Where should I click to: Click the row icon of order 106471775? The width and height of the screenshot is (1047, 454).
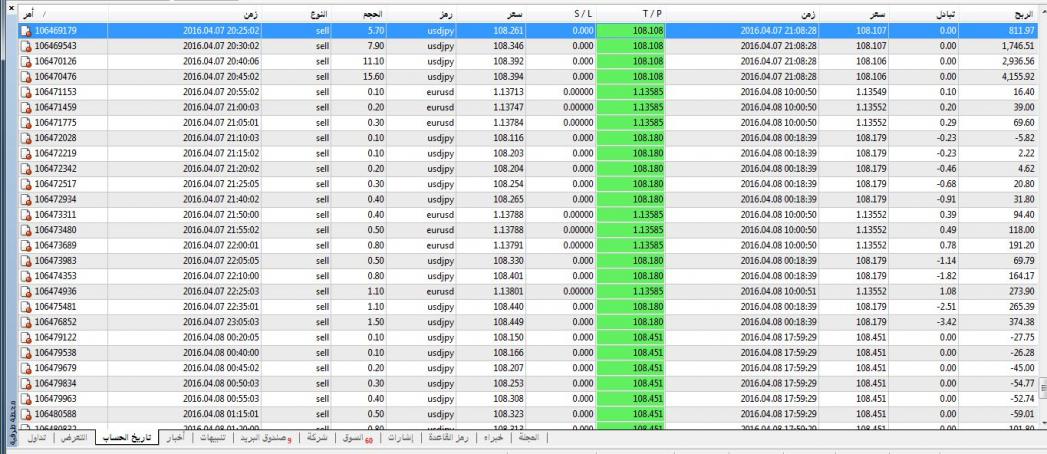pyautogui.click(x=26, y=123)
